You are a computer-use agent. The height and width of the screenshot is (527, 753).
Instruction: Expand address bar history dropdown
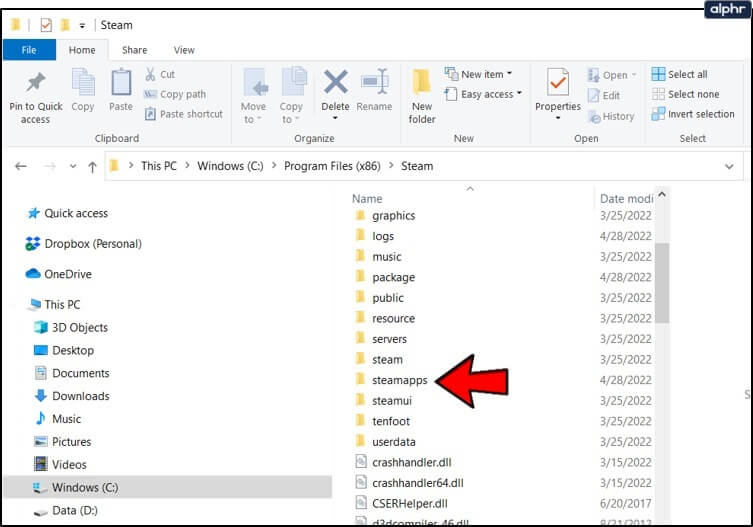(729, 167)
